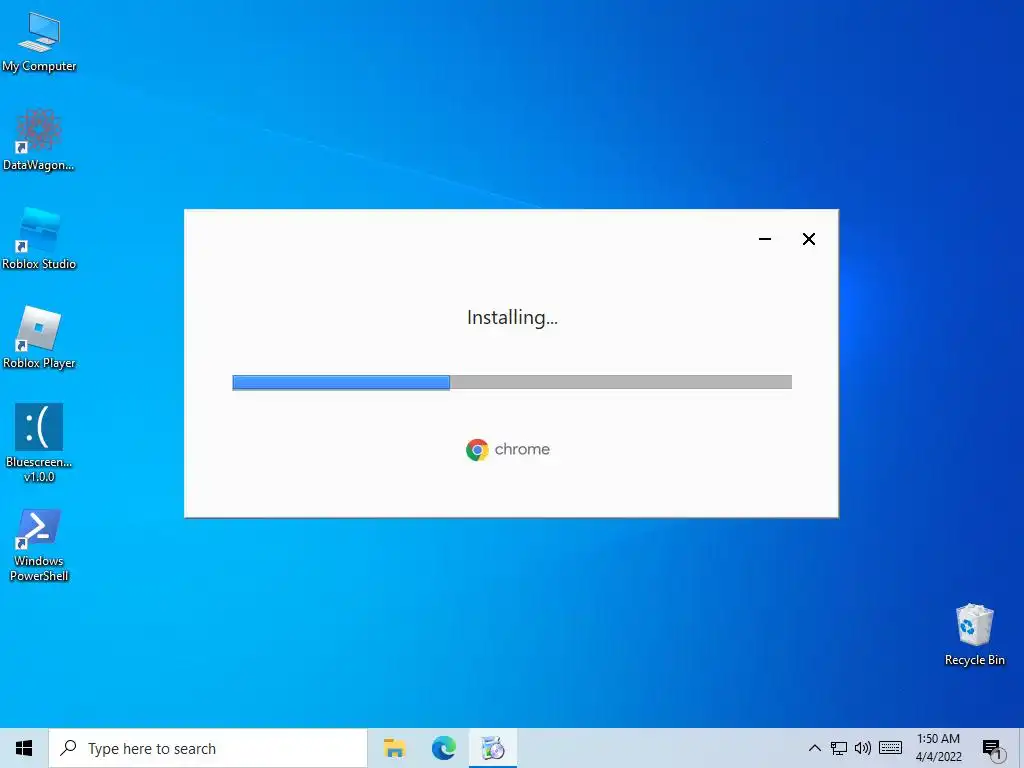The width and height of the screenshot is (1024, 768).
Task: Click the Chrome installer taskbar item
Action: click(x=493, y=748)
